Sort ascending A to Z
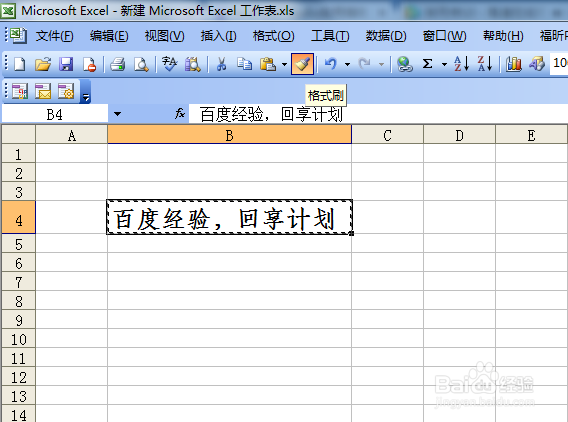The height and width of the screenshot is (422, 568). 461,64
